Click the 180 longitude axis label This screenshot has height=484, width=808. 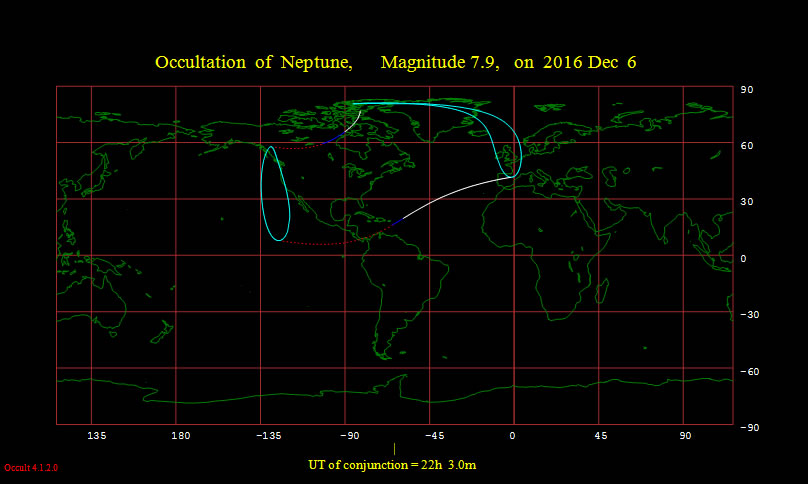click(x=181, y=436)
